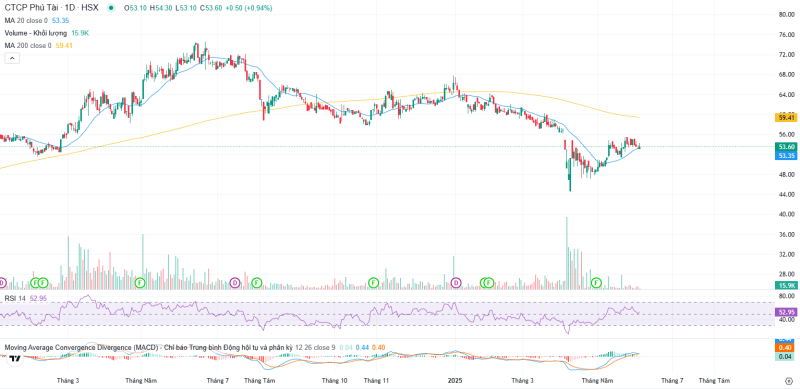Click the yellow 59.41 tag on price scale
The image size is (800, 389).
(x=786, y=117)
